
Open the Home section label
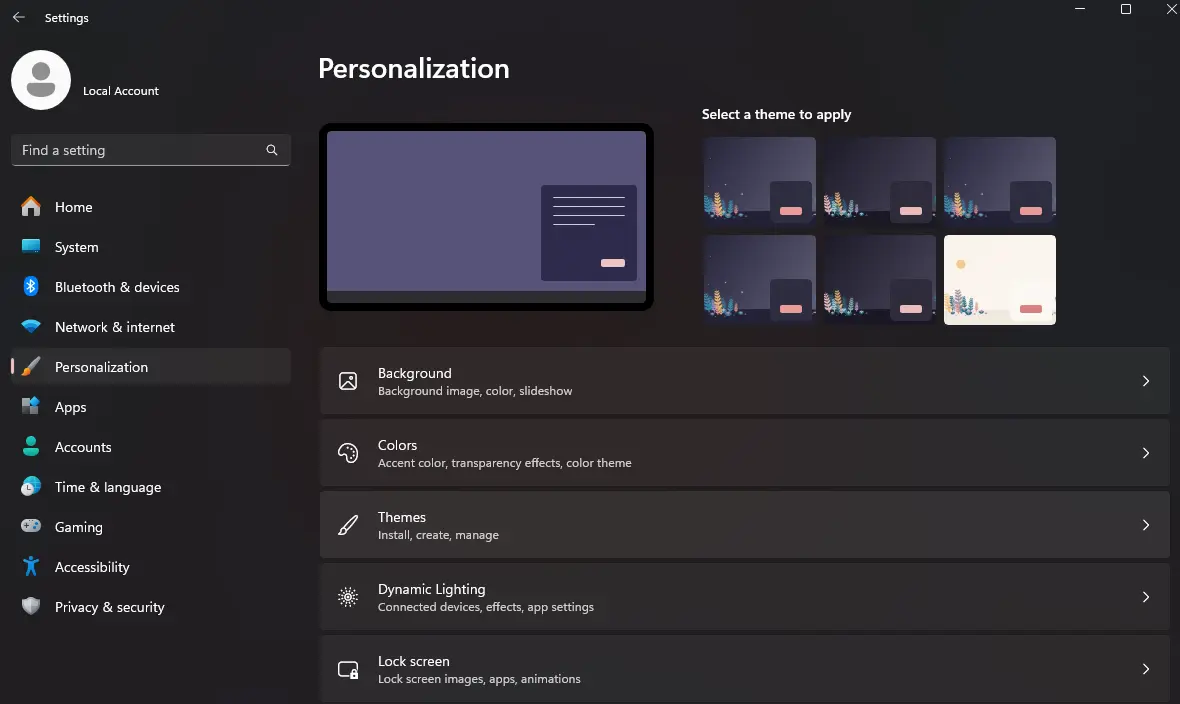point(74,207)
